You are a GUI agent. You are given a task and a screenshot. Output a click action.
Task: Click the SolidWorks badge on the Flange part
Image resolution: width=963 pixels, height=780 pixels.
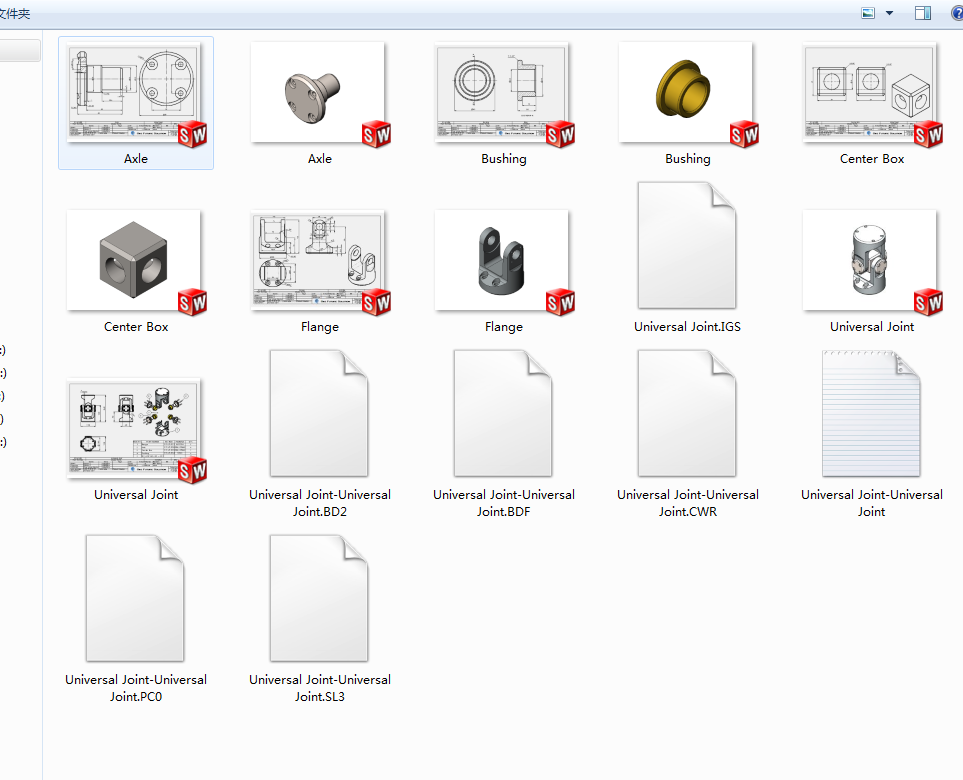[560, 302]
